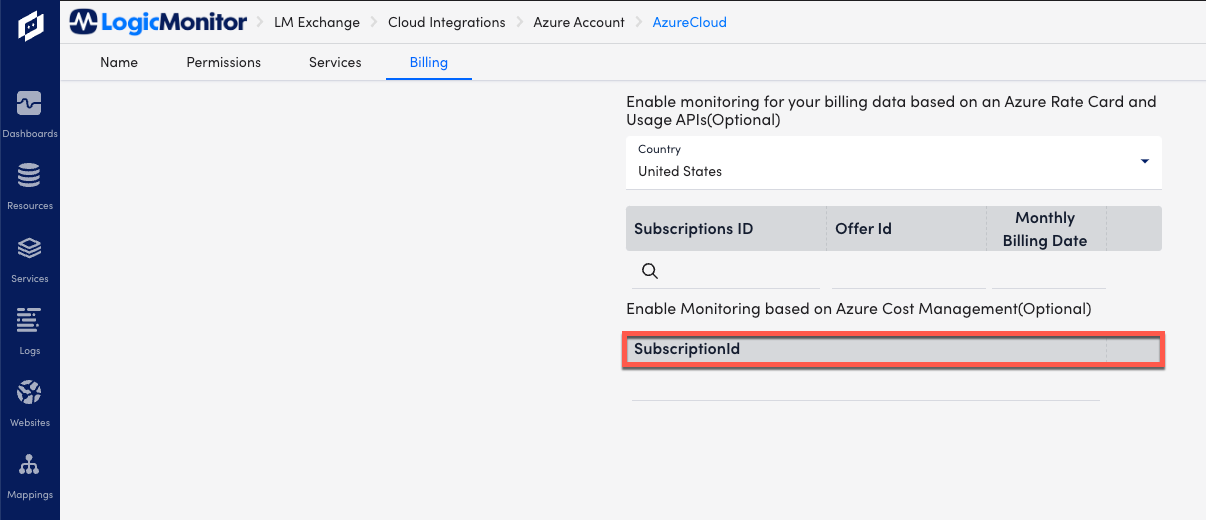The width and height of the screenshot is (1206, 520).
Task: Click the Azure Cost Management section label
Action: pos(859,309)
